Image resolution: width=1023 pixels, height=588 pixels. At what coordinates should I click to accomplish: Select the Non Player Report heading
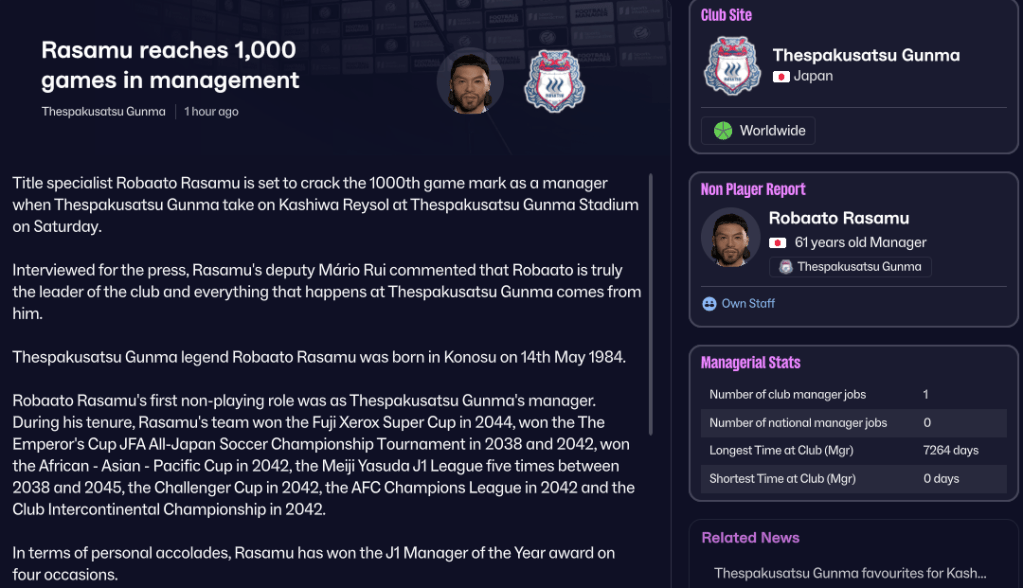(753, 189)
